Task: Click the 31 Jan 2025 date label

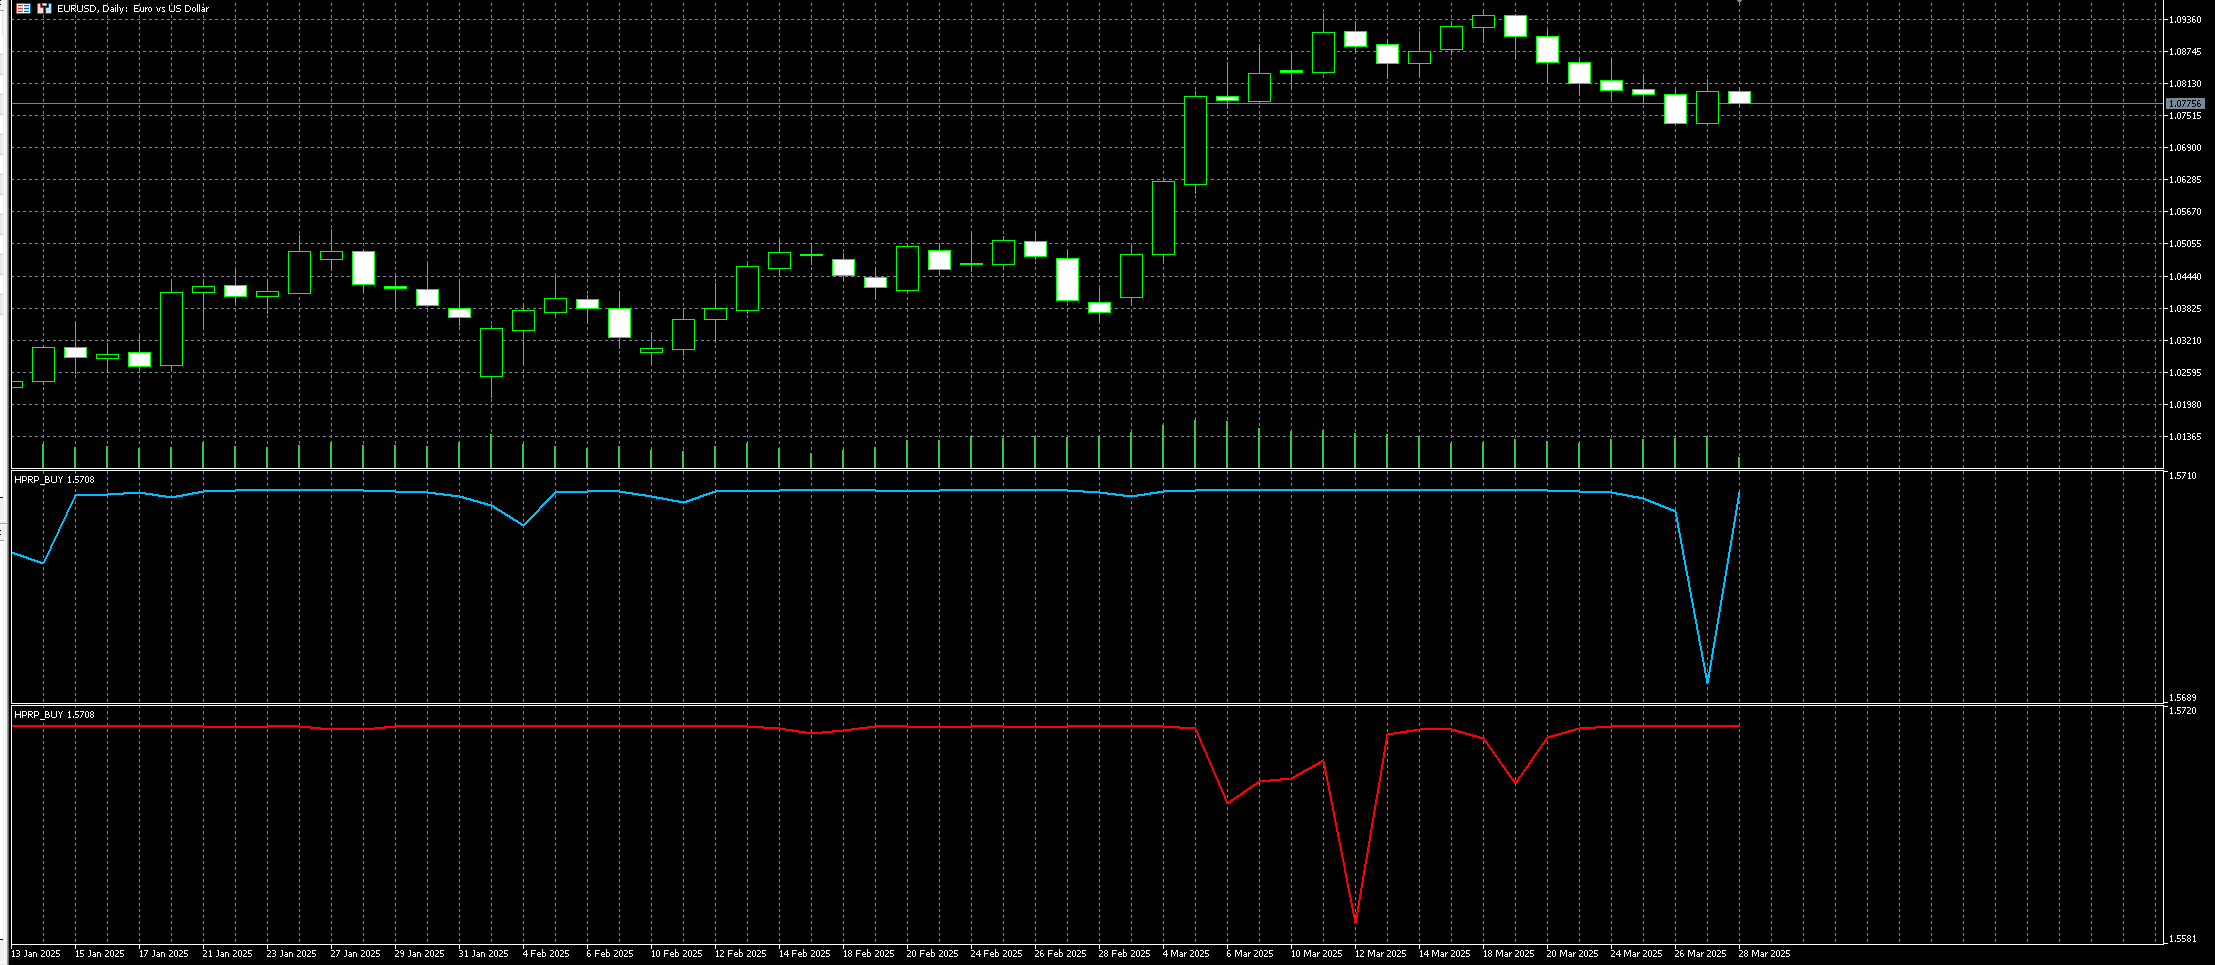Action: (x=484, y=954)
